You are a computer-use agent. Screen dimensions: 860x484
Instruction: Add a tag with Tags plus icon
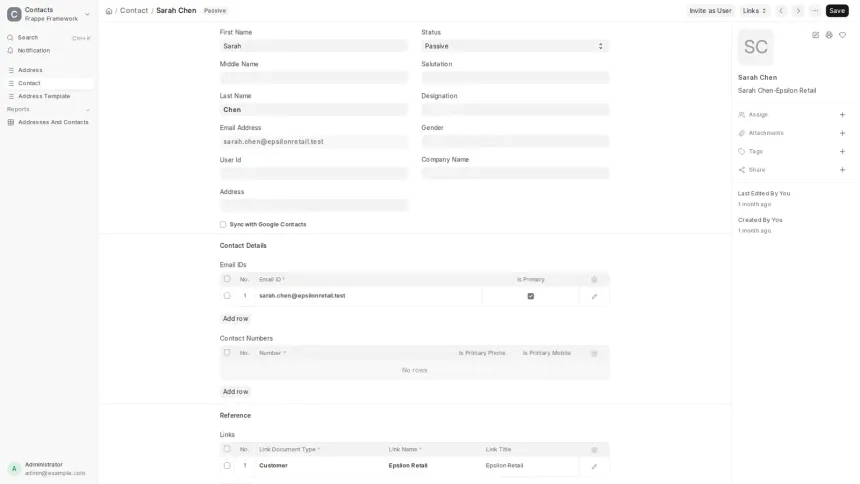click(842, 151)
